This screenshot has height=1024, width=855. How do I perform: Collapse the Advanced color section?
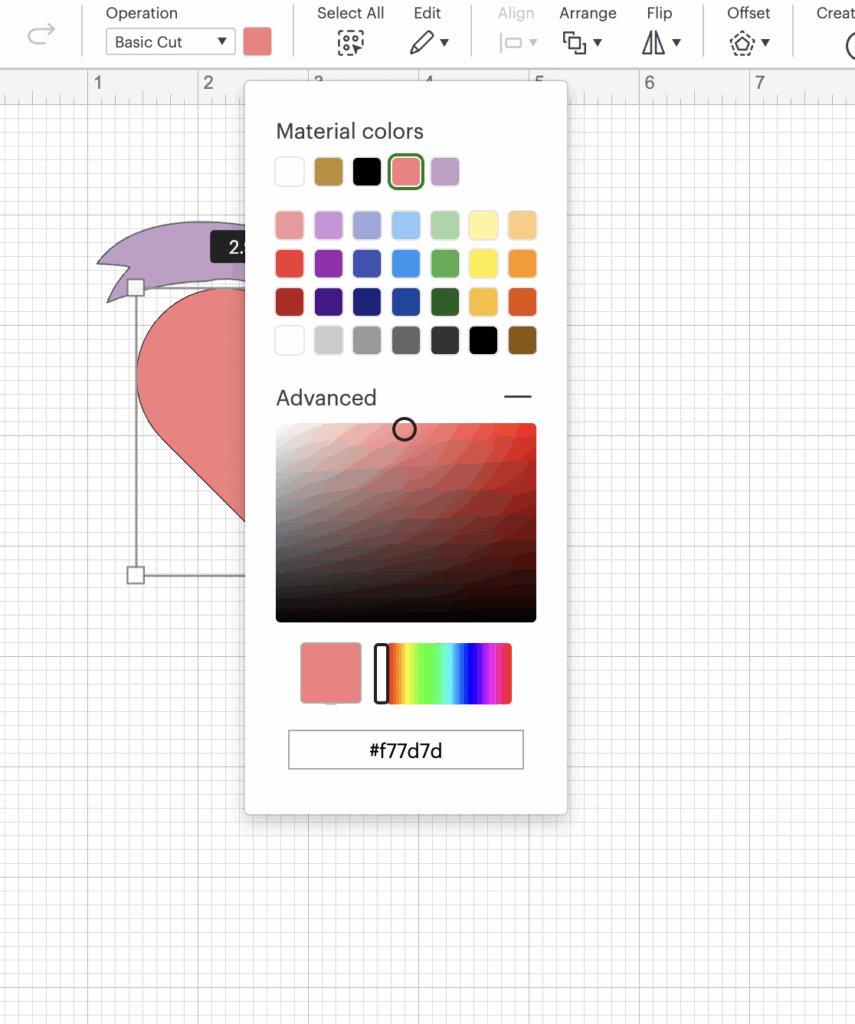517,397
